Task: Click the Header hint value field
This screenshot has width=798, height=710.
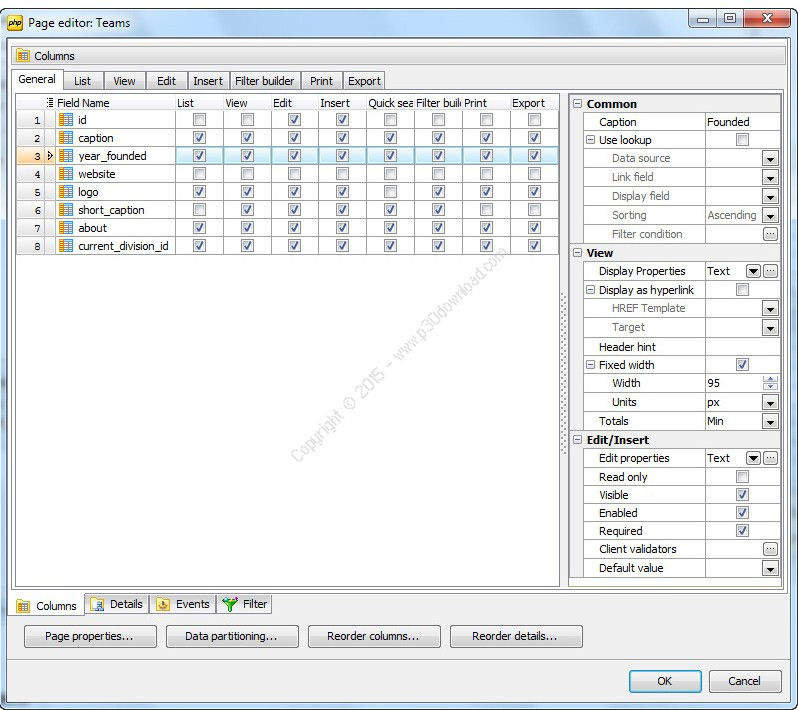Action: 742,347
